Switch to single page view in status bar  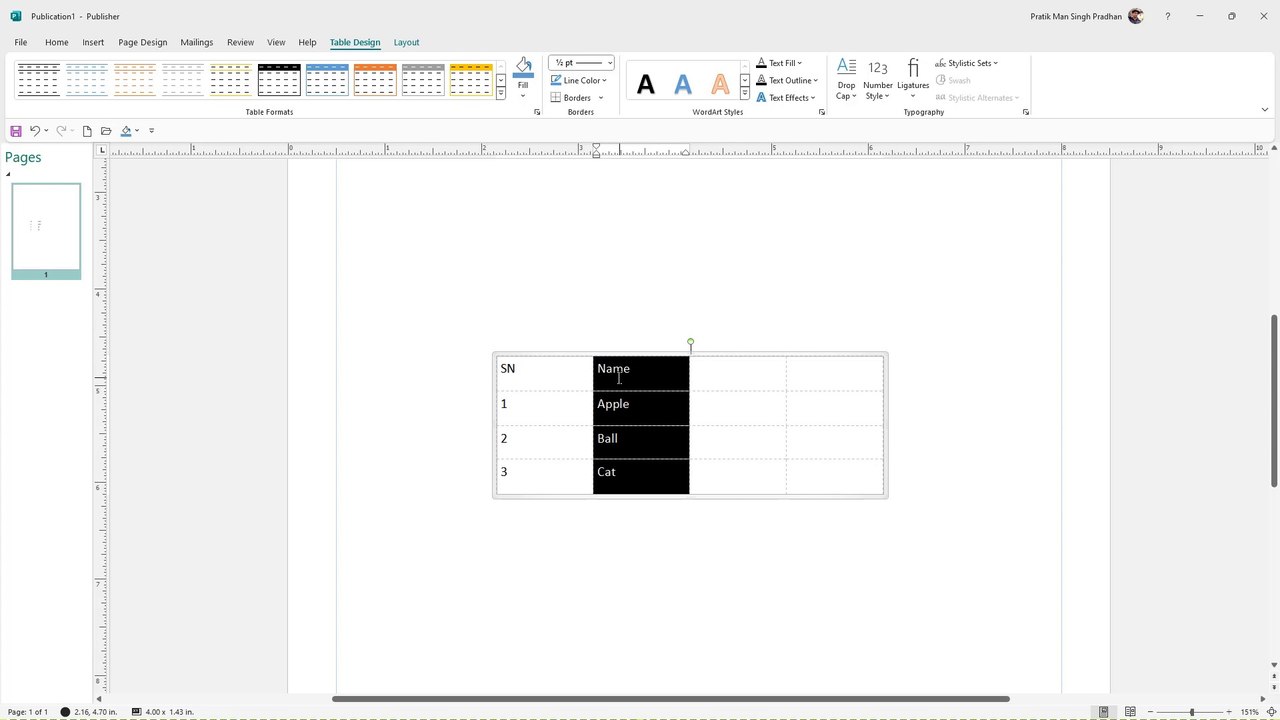[1104, 712]
